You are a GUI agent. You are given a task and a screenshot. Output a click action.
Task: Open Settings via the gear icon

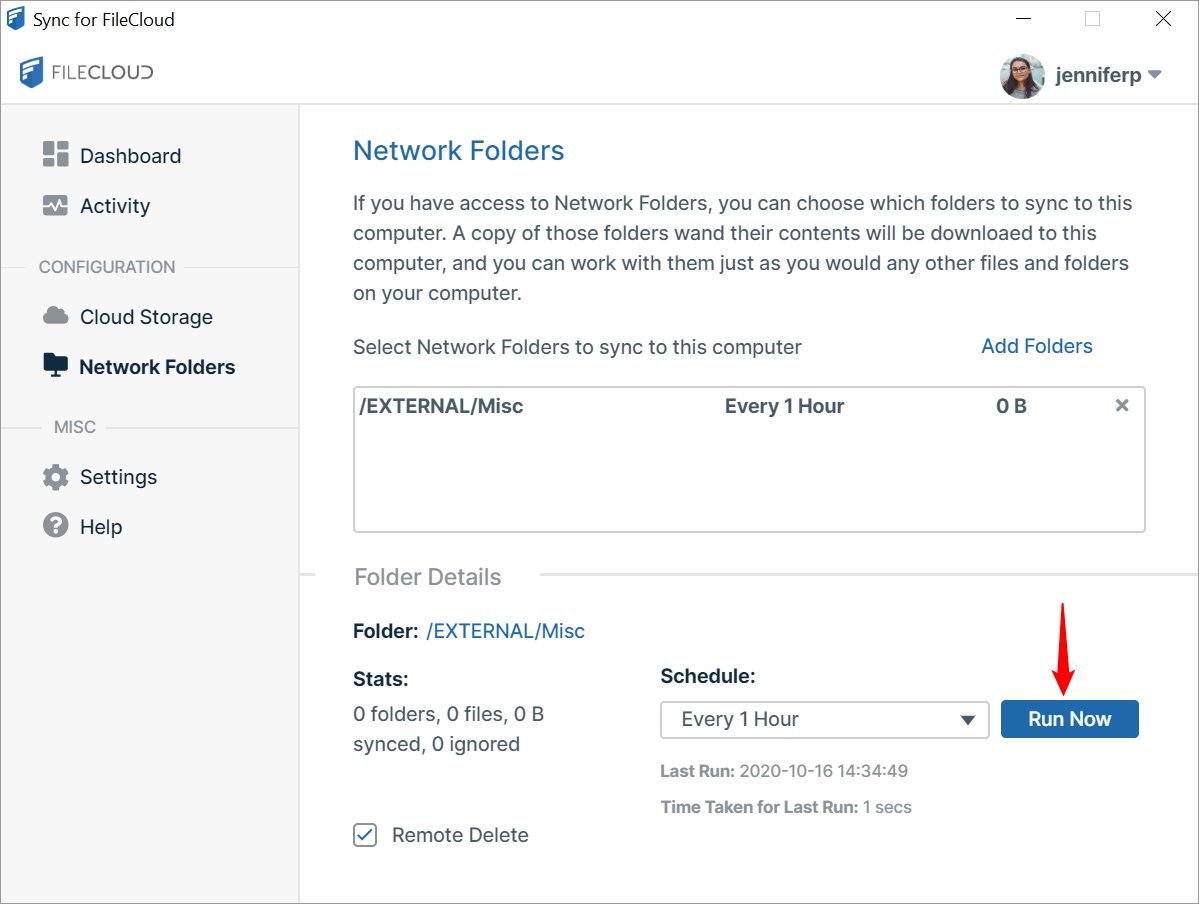[55, 477]
